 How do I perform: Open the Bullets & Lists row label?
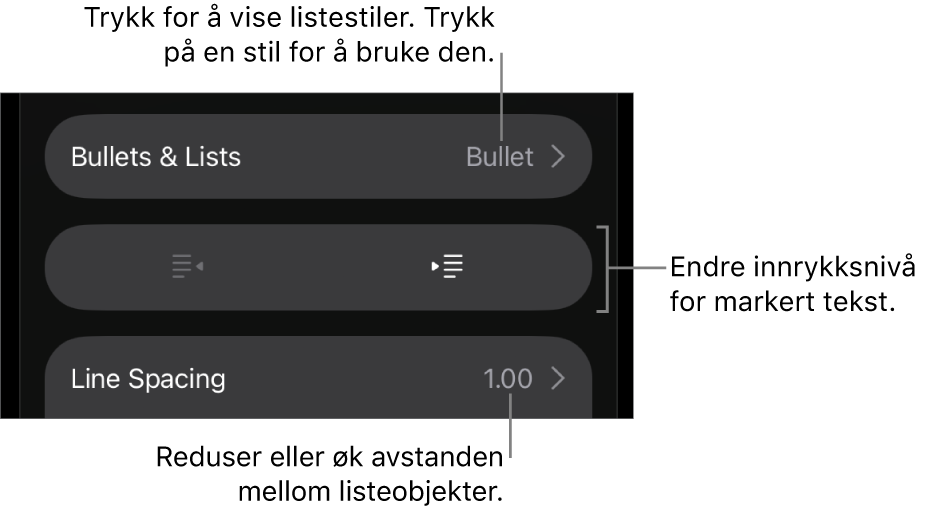pyautogui.click(x=156, y=157)
